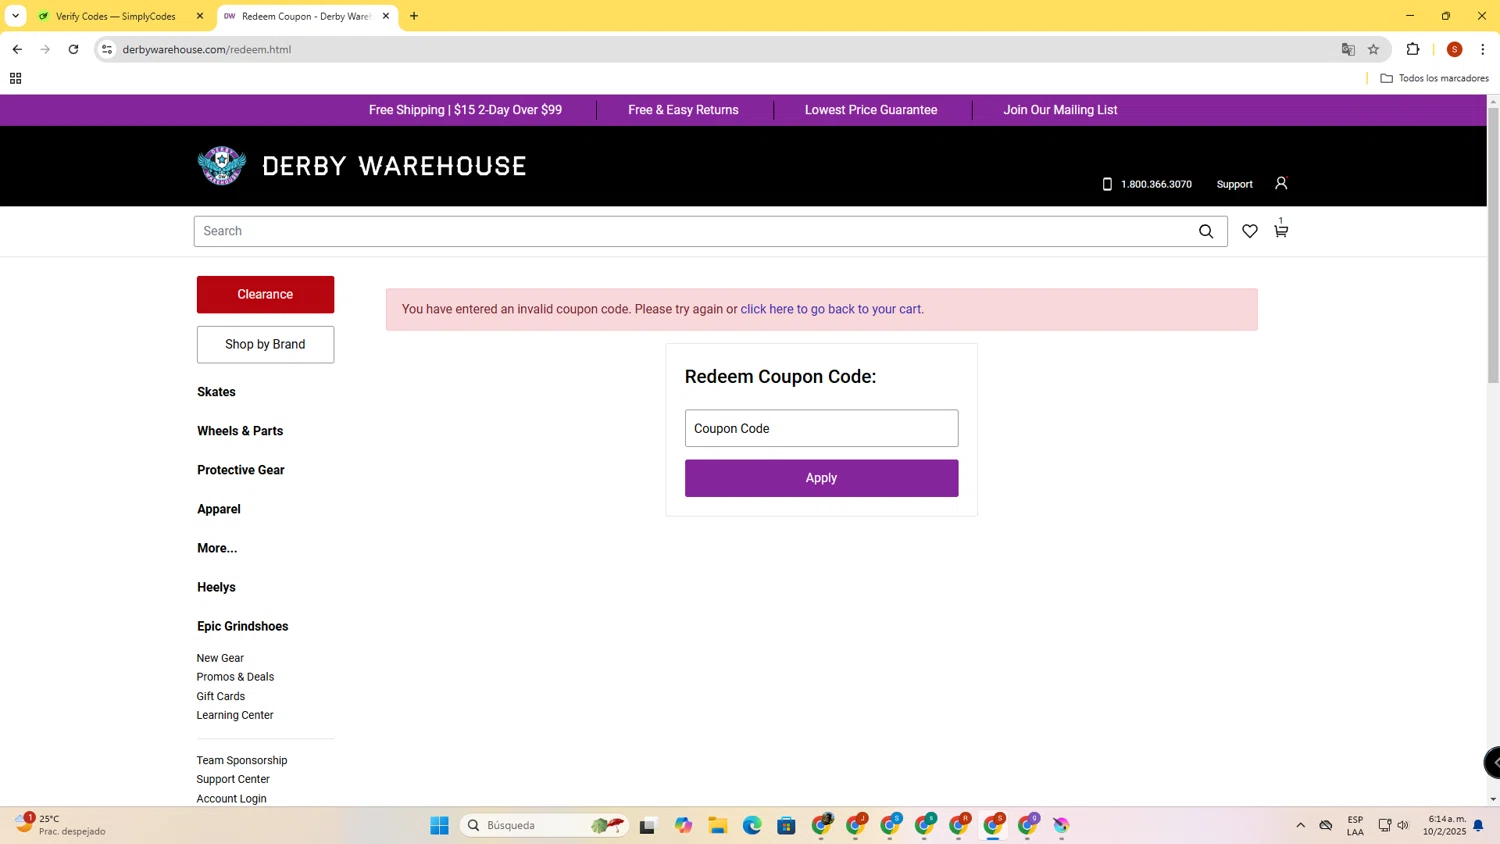Open Gift Cards link
The height and width of the screenshot is (844, 1500).
pyautogui.click(x=221, y=696)
